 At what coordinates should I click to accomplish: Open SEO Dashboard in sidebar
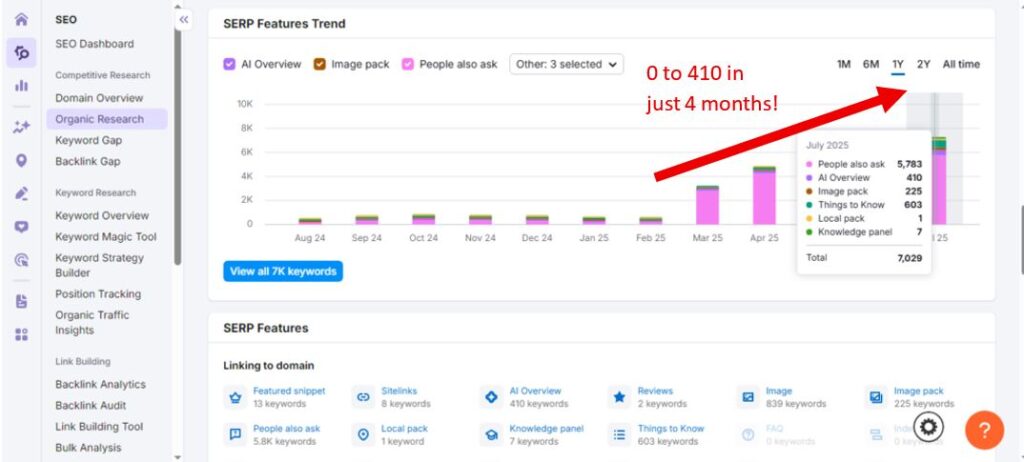tap(94, 44)
